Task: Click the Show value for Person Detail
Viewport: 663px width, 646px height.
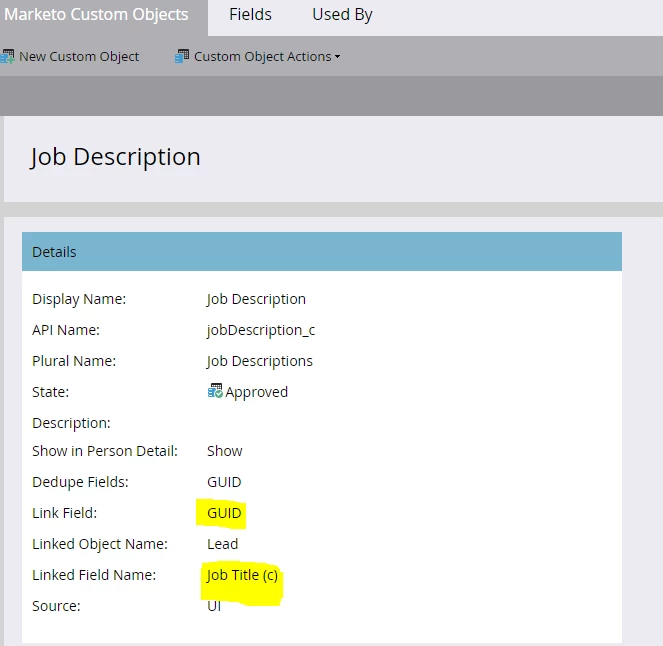Action: pyautogui.click(x=225, y=451)
